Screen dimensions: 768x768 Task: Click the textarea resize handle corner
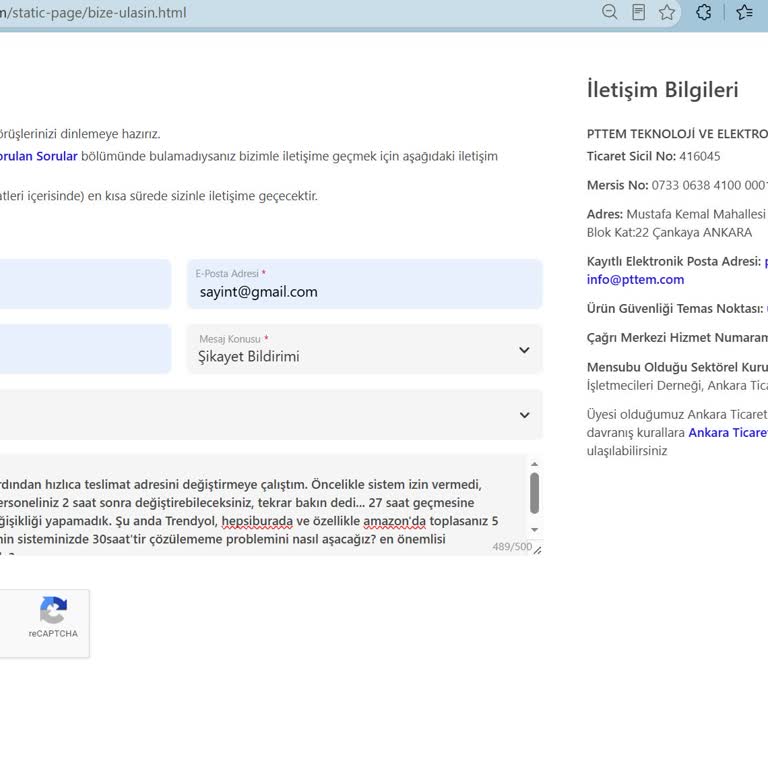pyautogui.click(x=538, y=551)
